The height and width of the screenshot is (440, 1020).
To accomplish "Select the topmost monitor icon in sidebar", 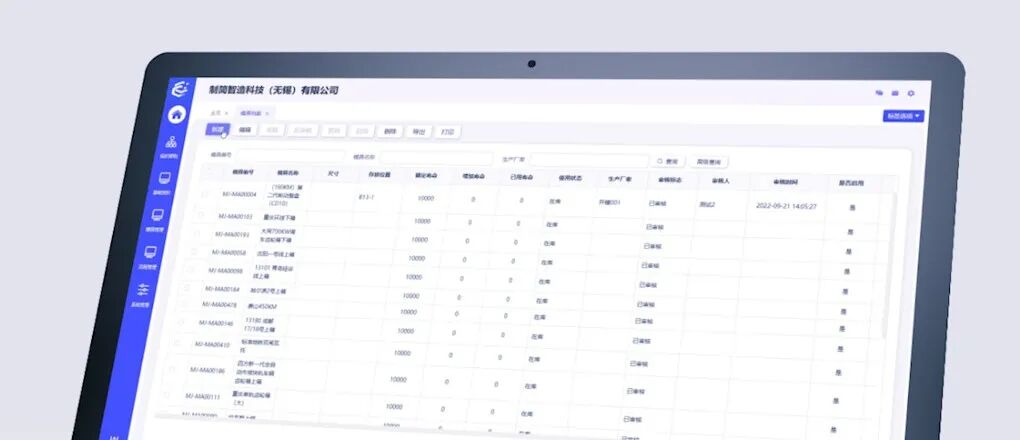I will click(x=165, y=178).
